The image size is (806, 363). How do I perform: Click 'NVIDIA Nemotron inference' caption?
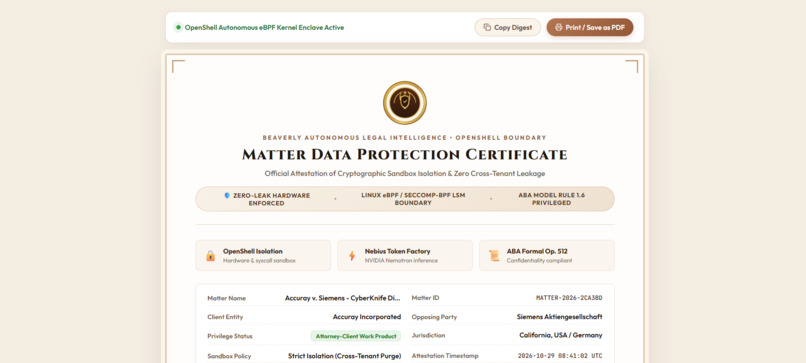pyautogui.click(x=401, y=261)
